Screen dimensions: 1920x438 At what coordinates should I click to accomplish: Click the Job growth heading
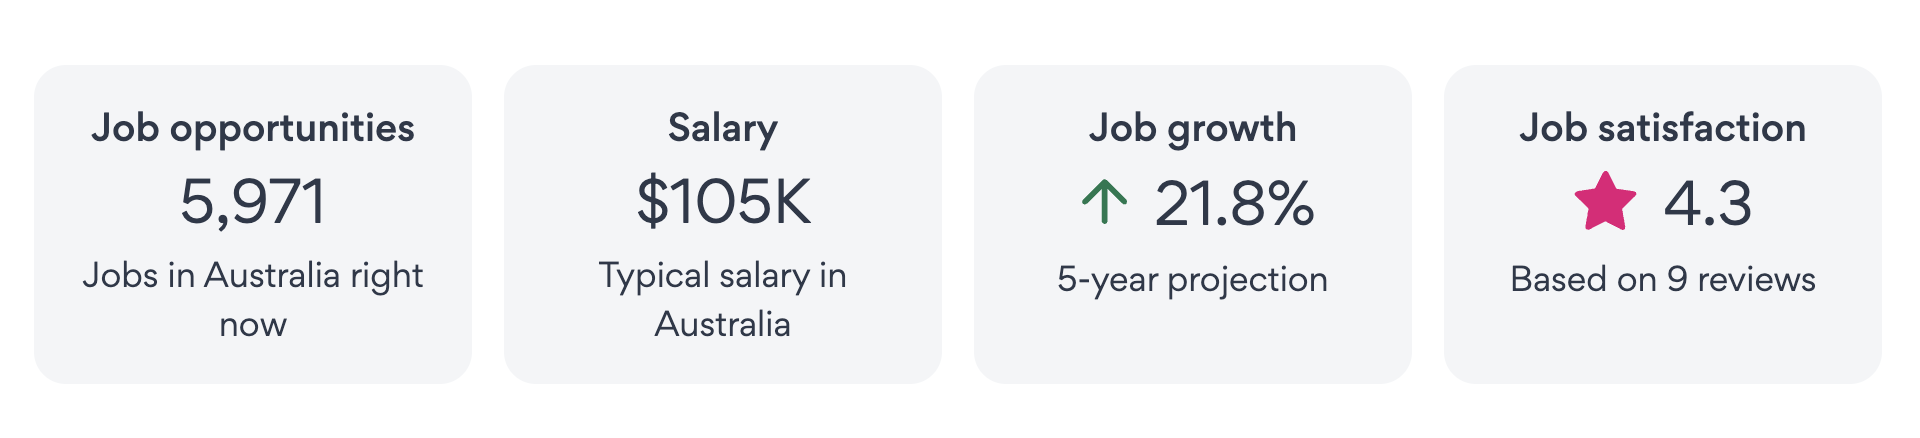[x=1193, y=128]
